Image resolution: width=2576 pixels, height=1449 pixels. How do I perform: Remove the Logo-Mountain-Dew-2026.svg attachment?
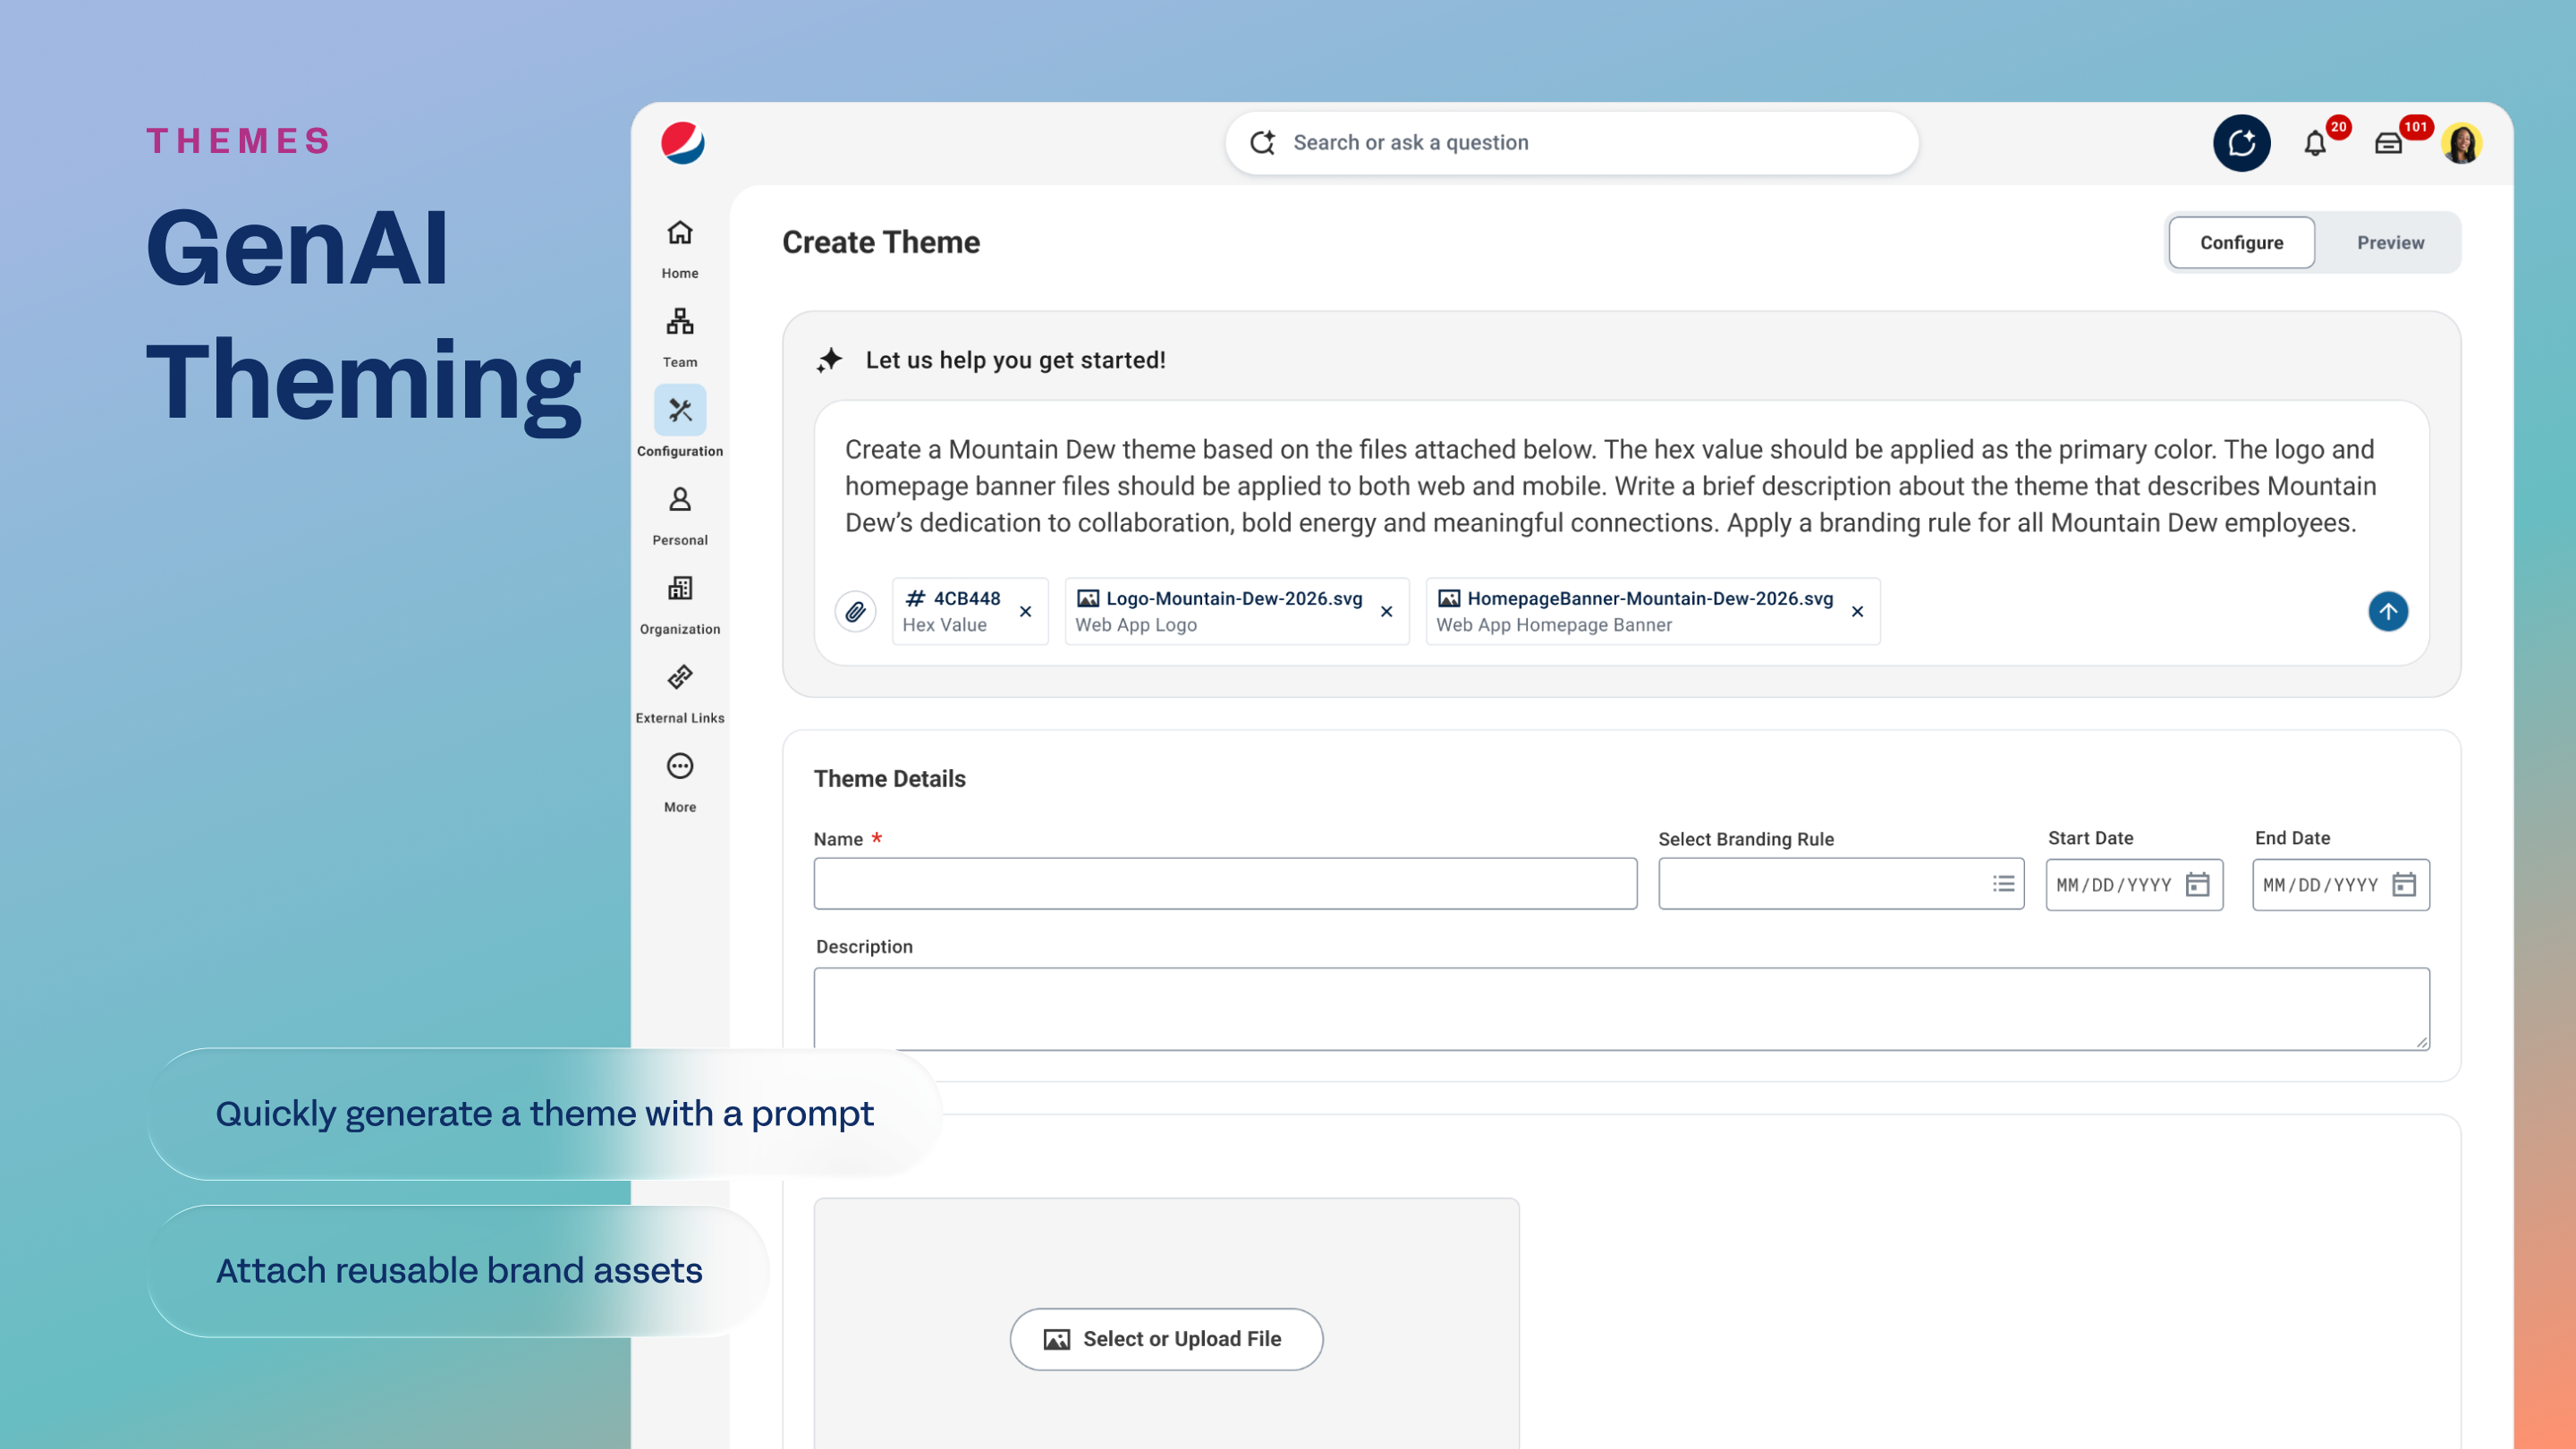point(1386,612)
